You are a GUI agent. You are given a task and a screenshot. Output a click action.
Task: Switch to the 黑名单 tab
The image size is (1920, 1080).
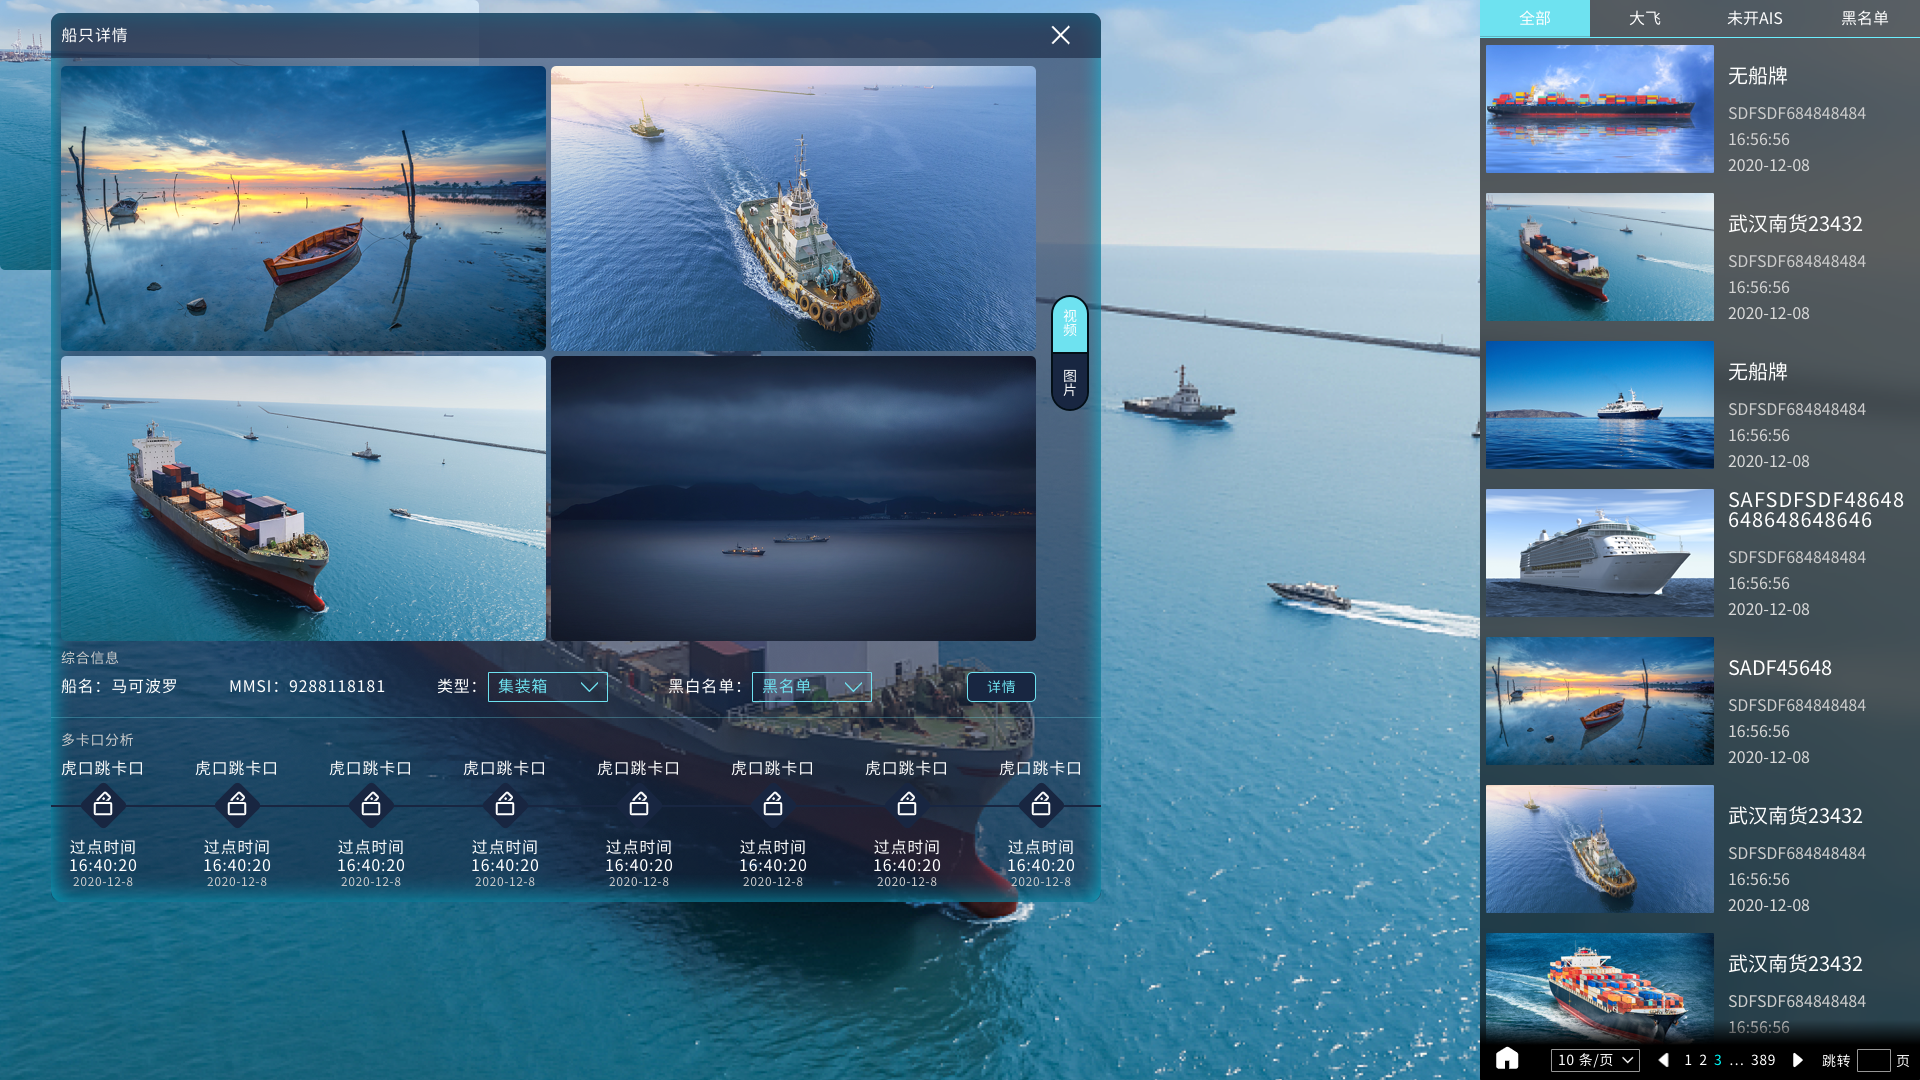1864,19
